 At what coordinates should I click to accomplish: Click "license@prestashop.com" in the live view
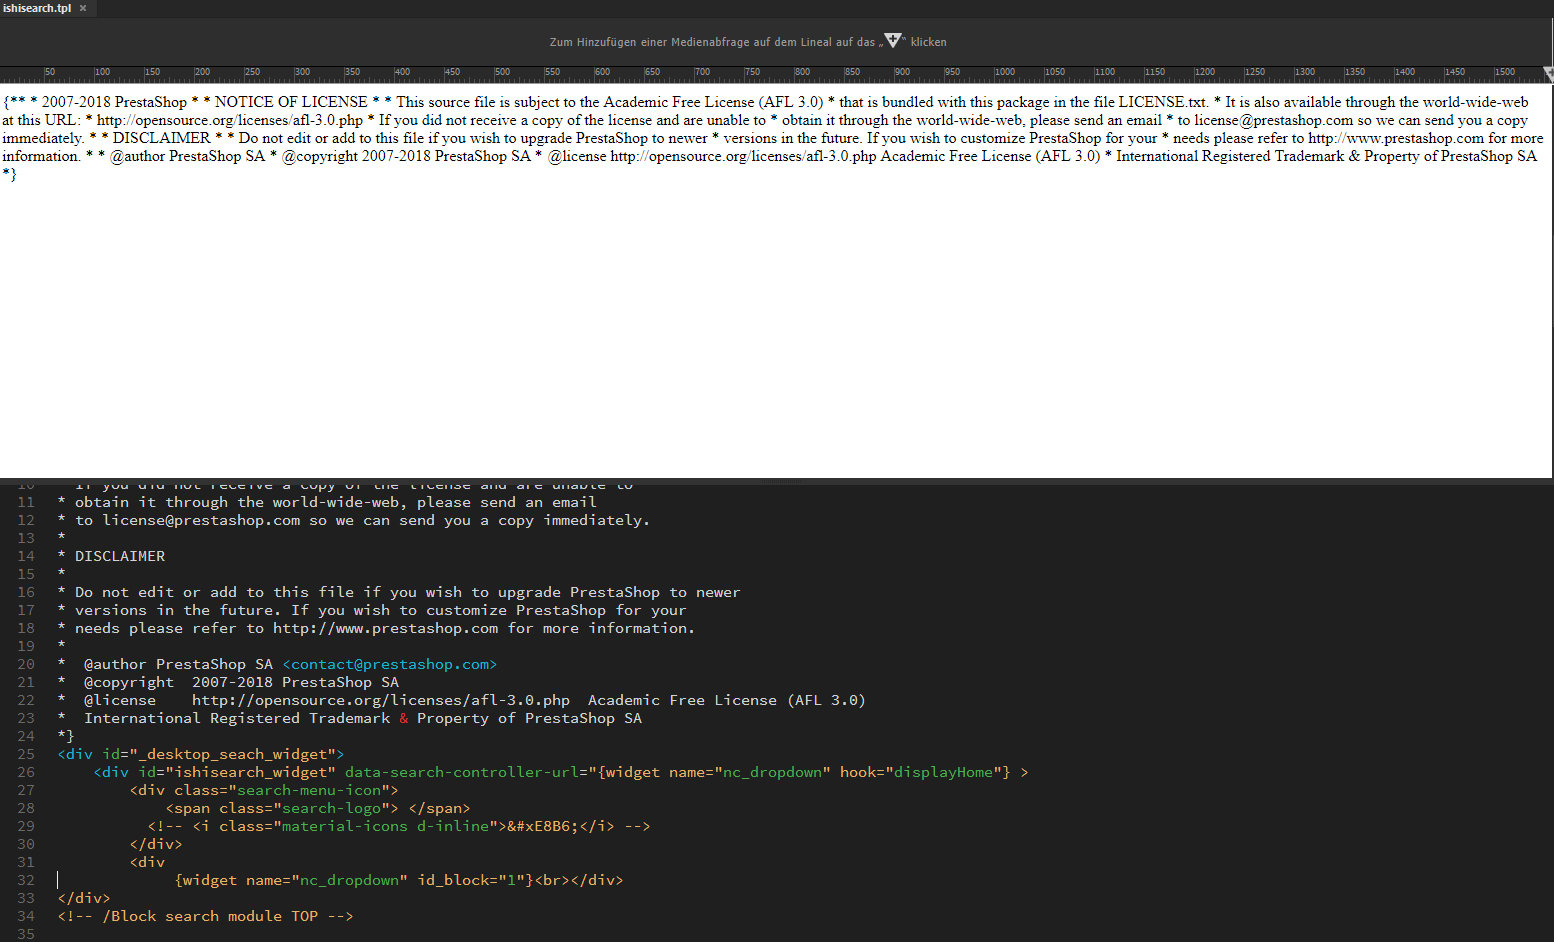click(1273, 120)
